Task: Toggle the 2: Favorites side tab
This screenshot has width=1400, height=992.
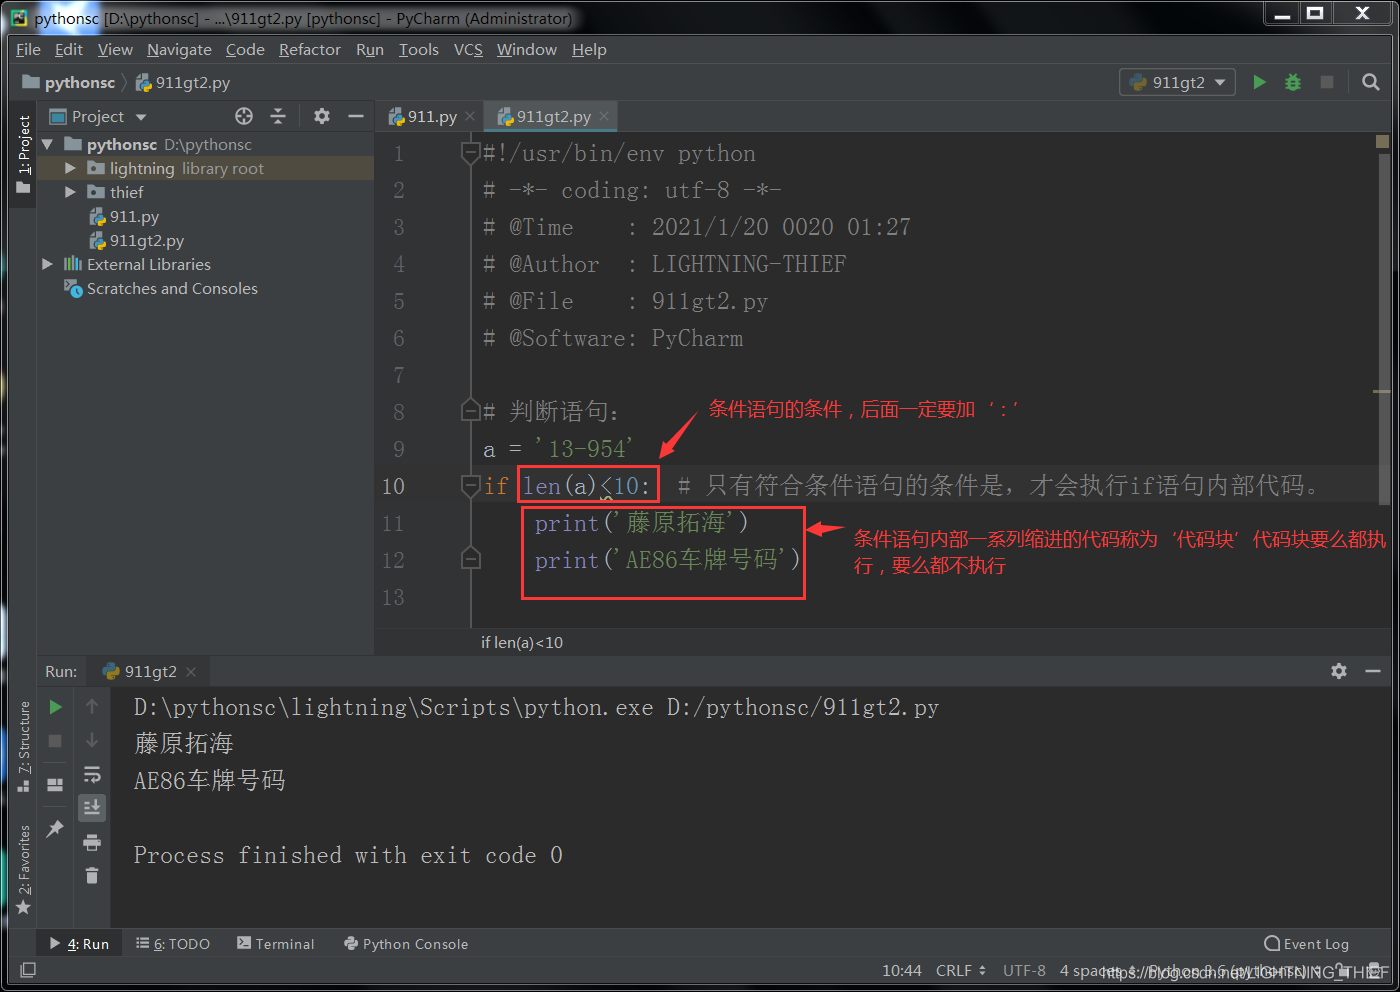Action: (24, 869)
